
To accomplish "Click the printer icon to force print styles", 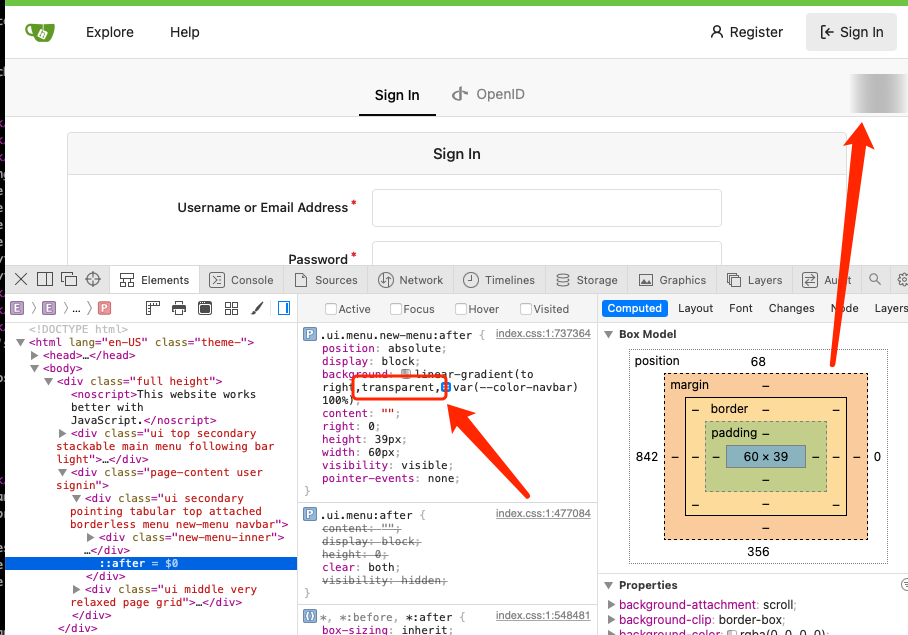I will pos(179,308).
